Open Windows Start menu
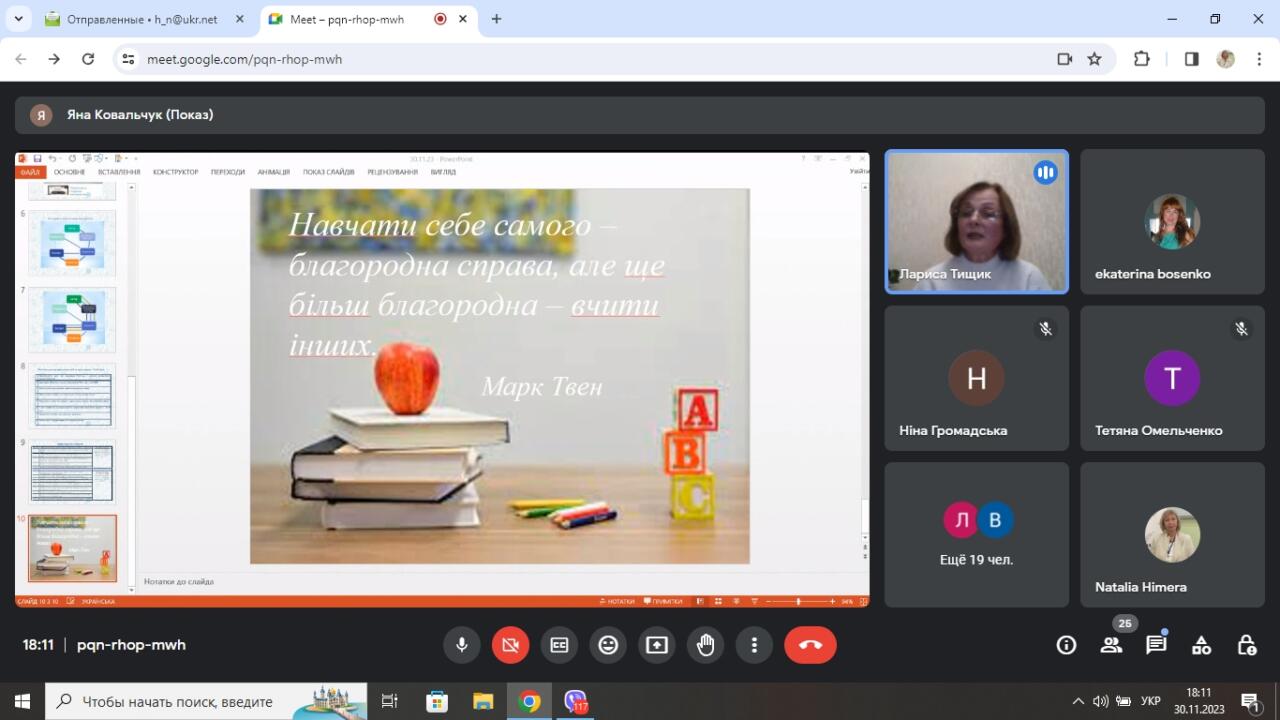Screen dimensions: 1280x720 click(x=22, y=701)
